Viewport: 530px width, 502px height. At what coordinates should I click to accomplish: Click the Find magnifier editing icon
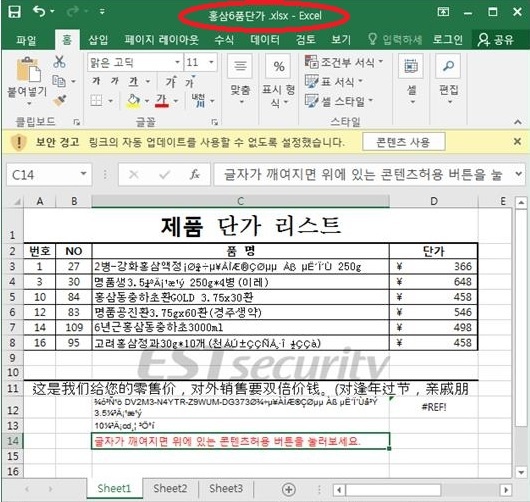448,66
